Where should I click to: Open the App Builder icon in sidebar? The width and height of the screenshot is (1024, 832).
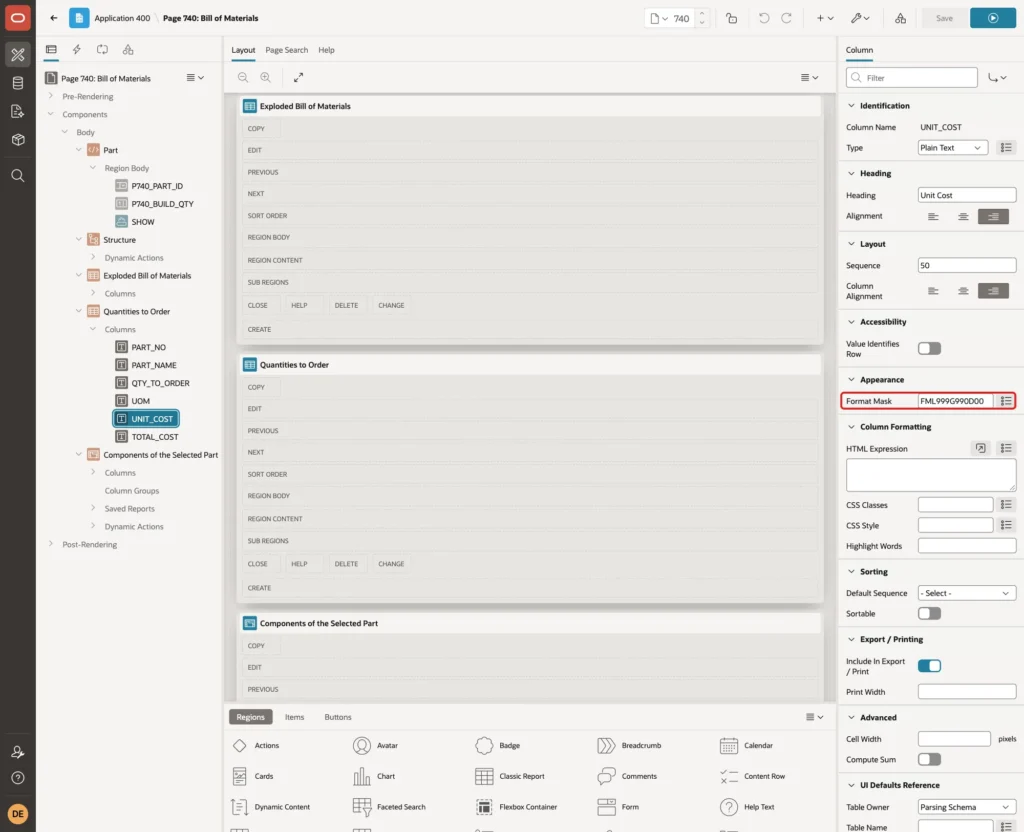click(x=18, y=55)
